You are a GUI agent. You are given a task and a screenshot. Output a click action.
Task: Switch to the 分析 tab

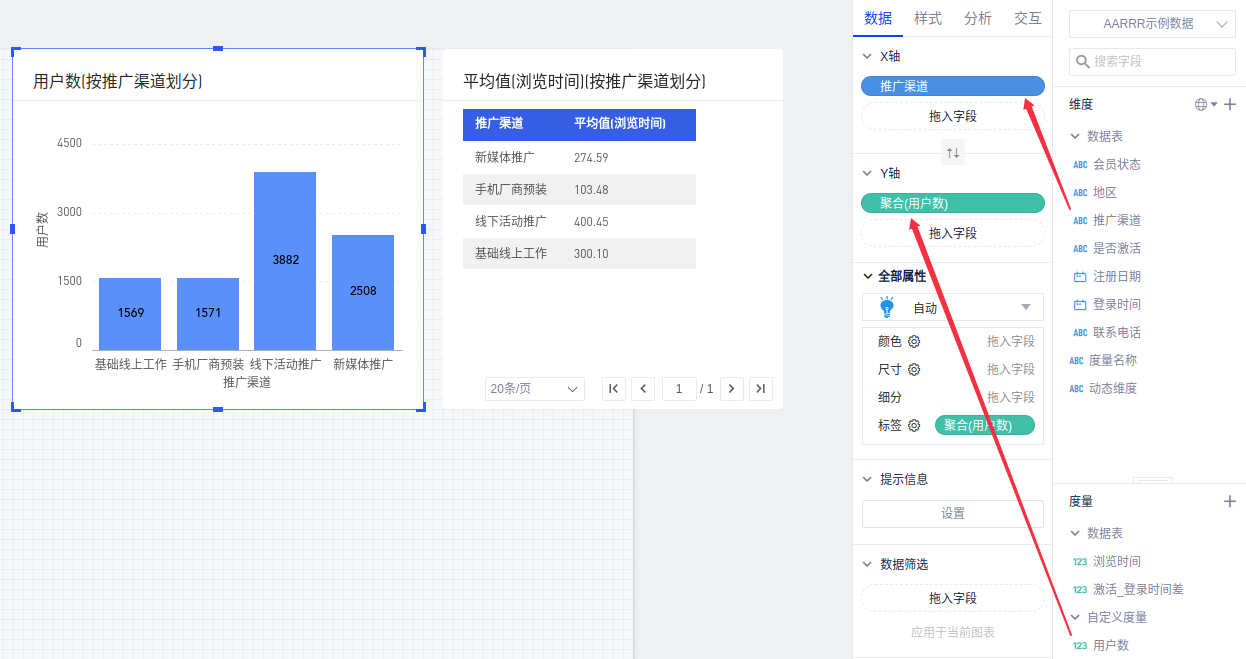point(977,18)
